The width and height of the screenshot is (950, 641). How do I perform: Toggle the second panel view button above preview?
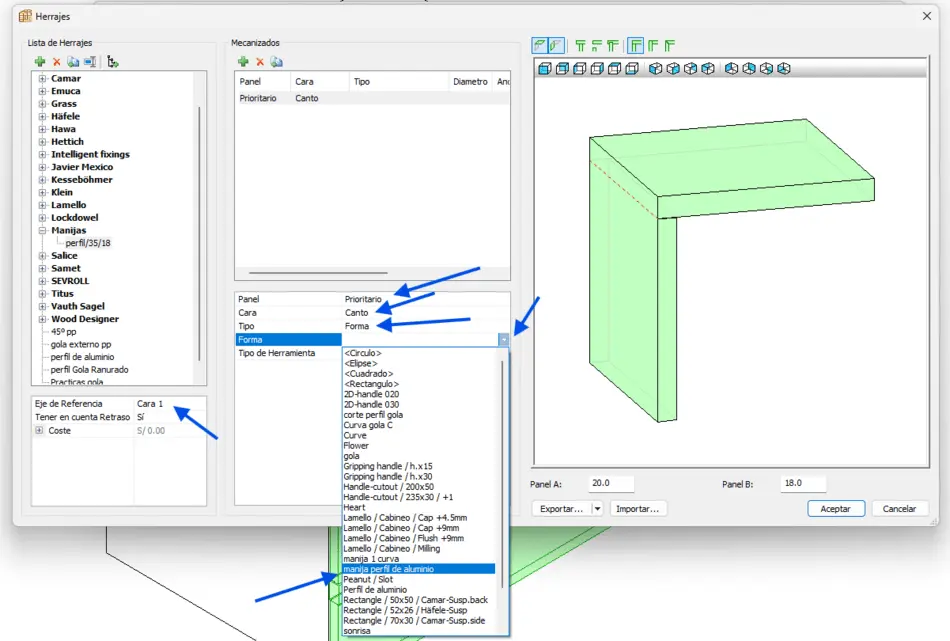click(x=556, y=46)
